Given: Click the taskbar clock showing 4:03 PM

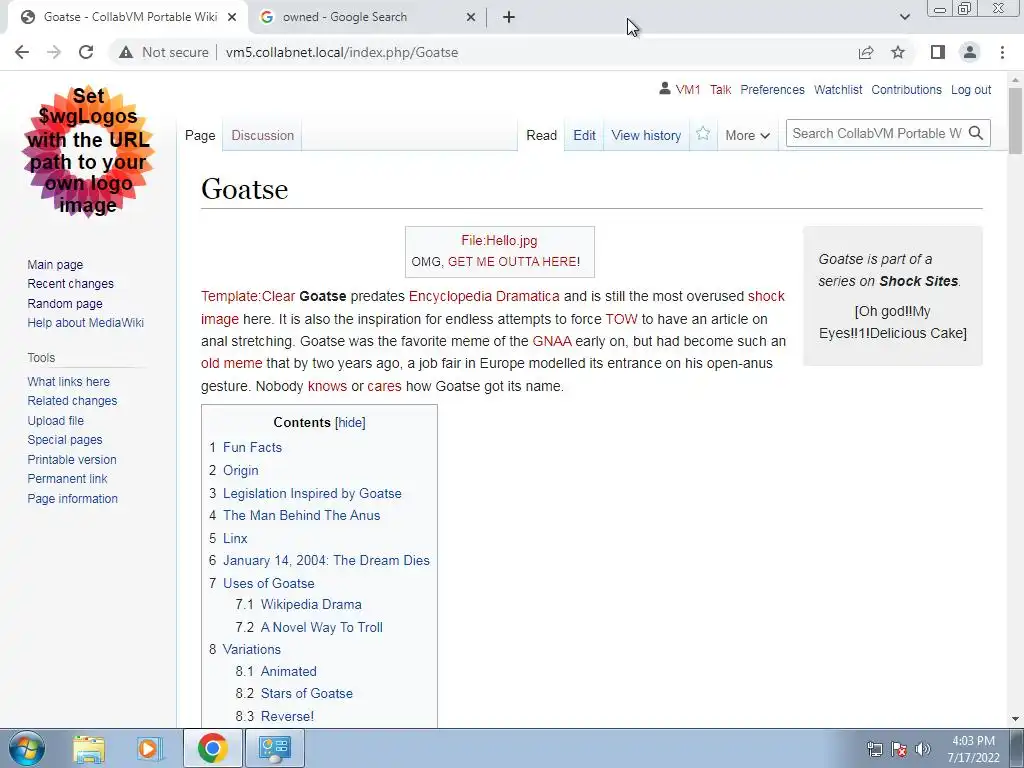Looking at the screenshot, I should pyautogui.click(x=973, y=749).
